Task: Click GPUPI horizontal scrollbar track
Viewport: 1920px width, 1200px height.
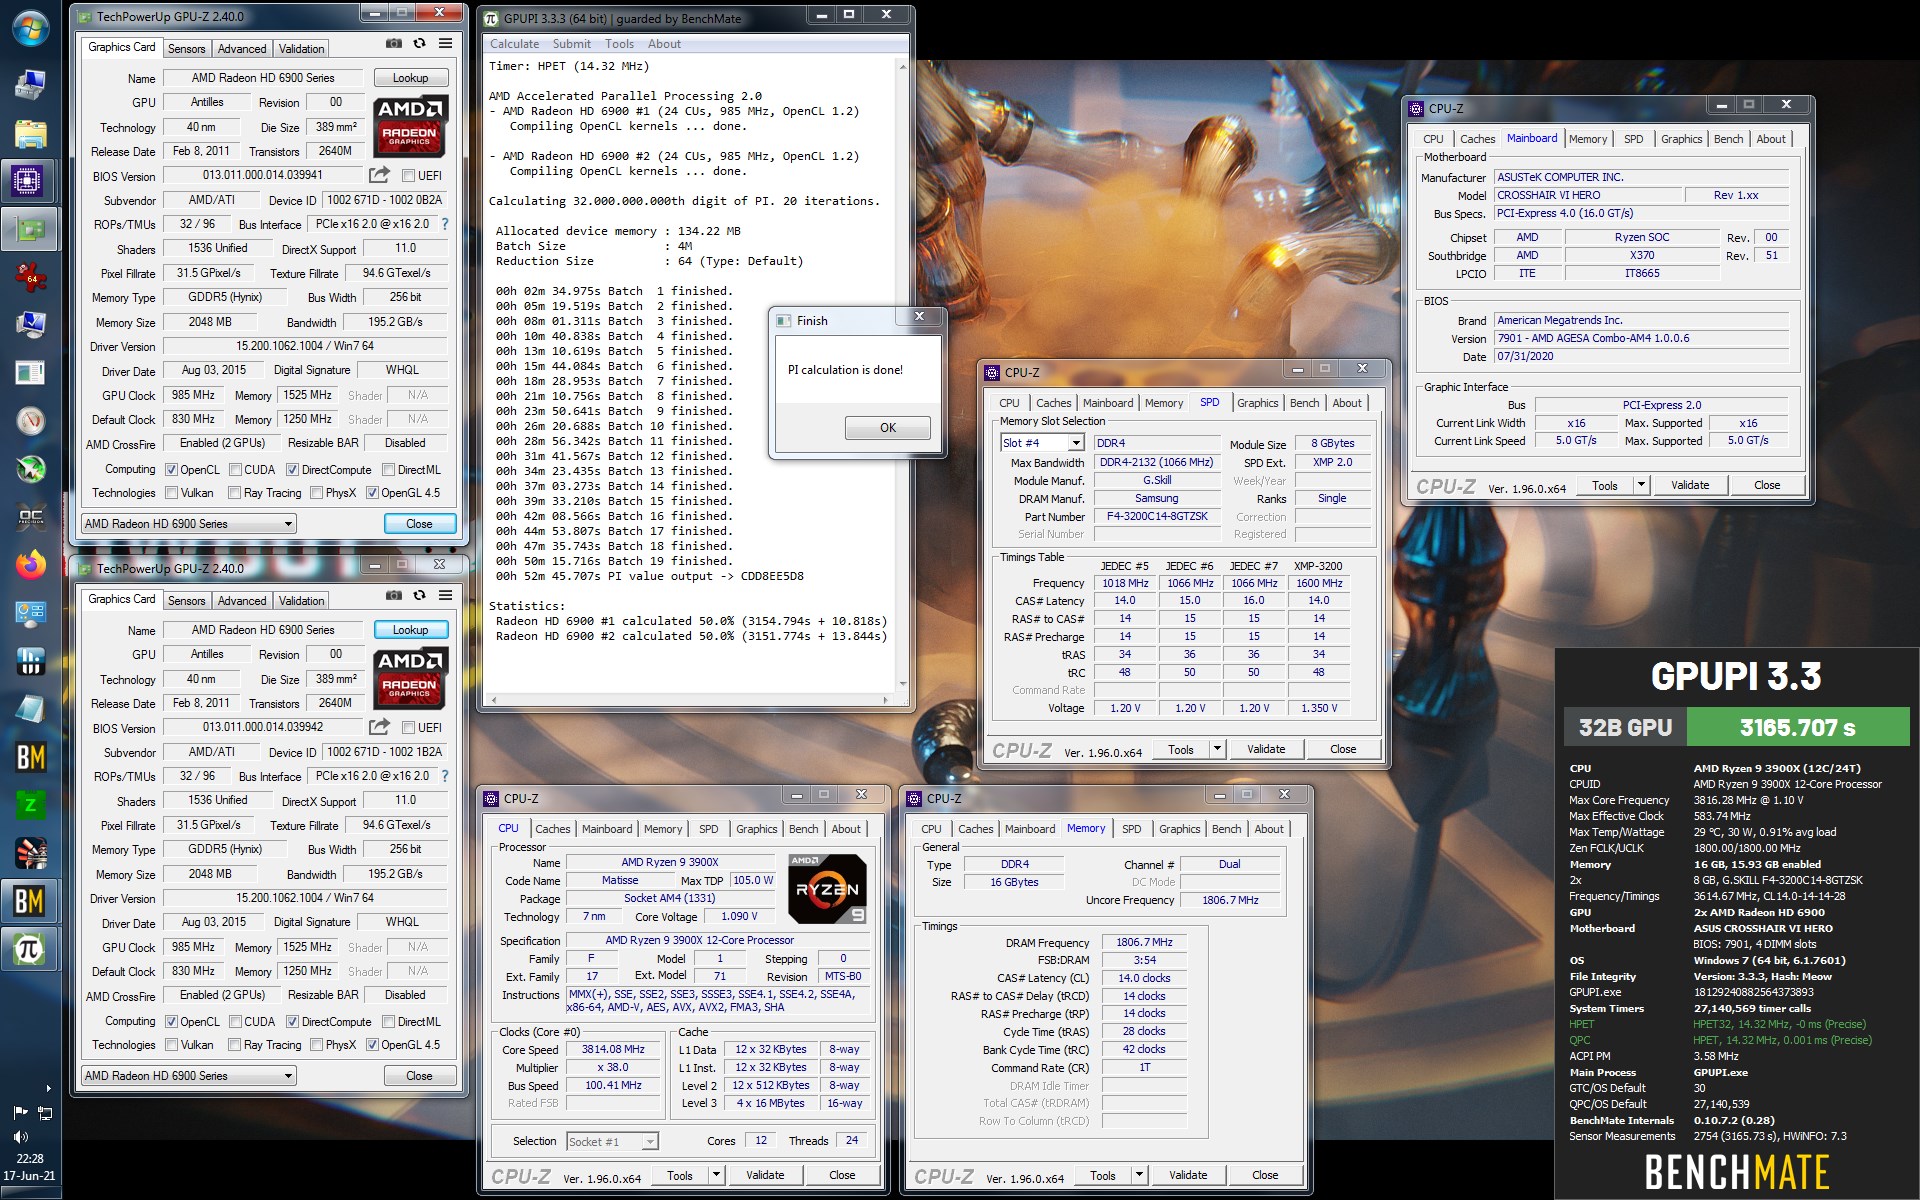Action: [x=689, y=700]
